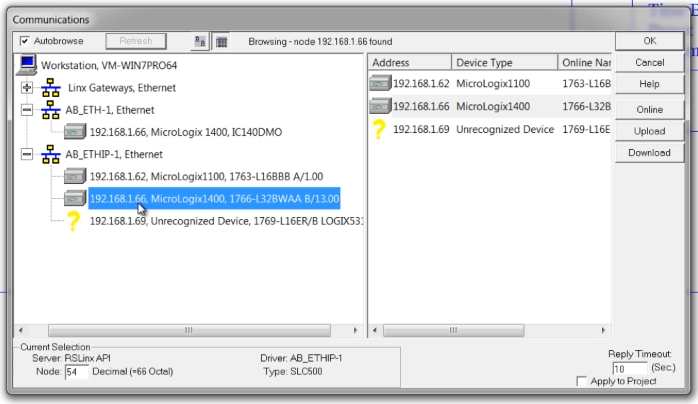Click list pane horizontal scrollbar thumb
Viewport: 698px width, 404px height.
(454, 330)
